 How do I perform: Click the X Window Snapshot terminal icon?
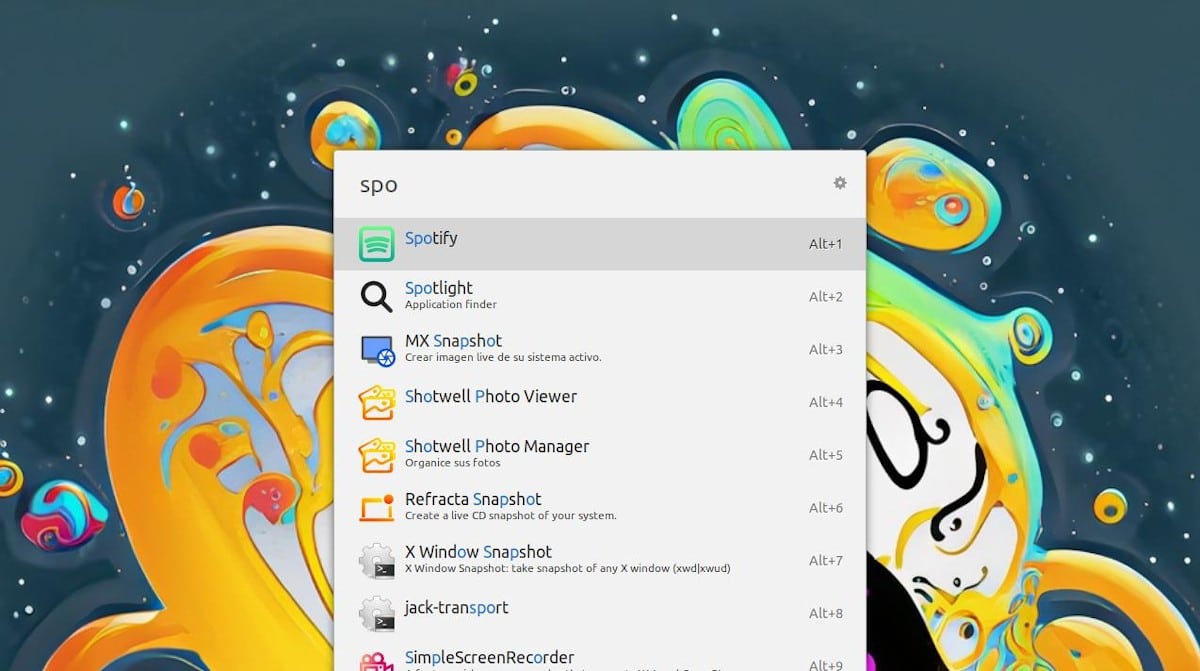pos(377,558)
